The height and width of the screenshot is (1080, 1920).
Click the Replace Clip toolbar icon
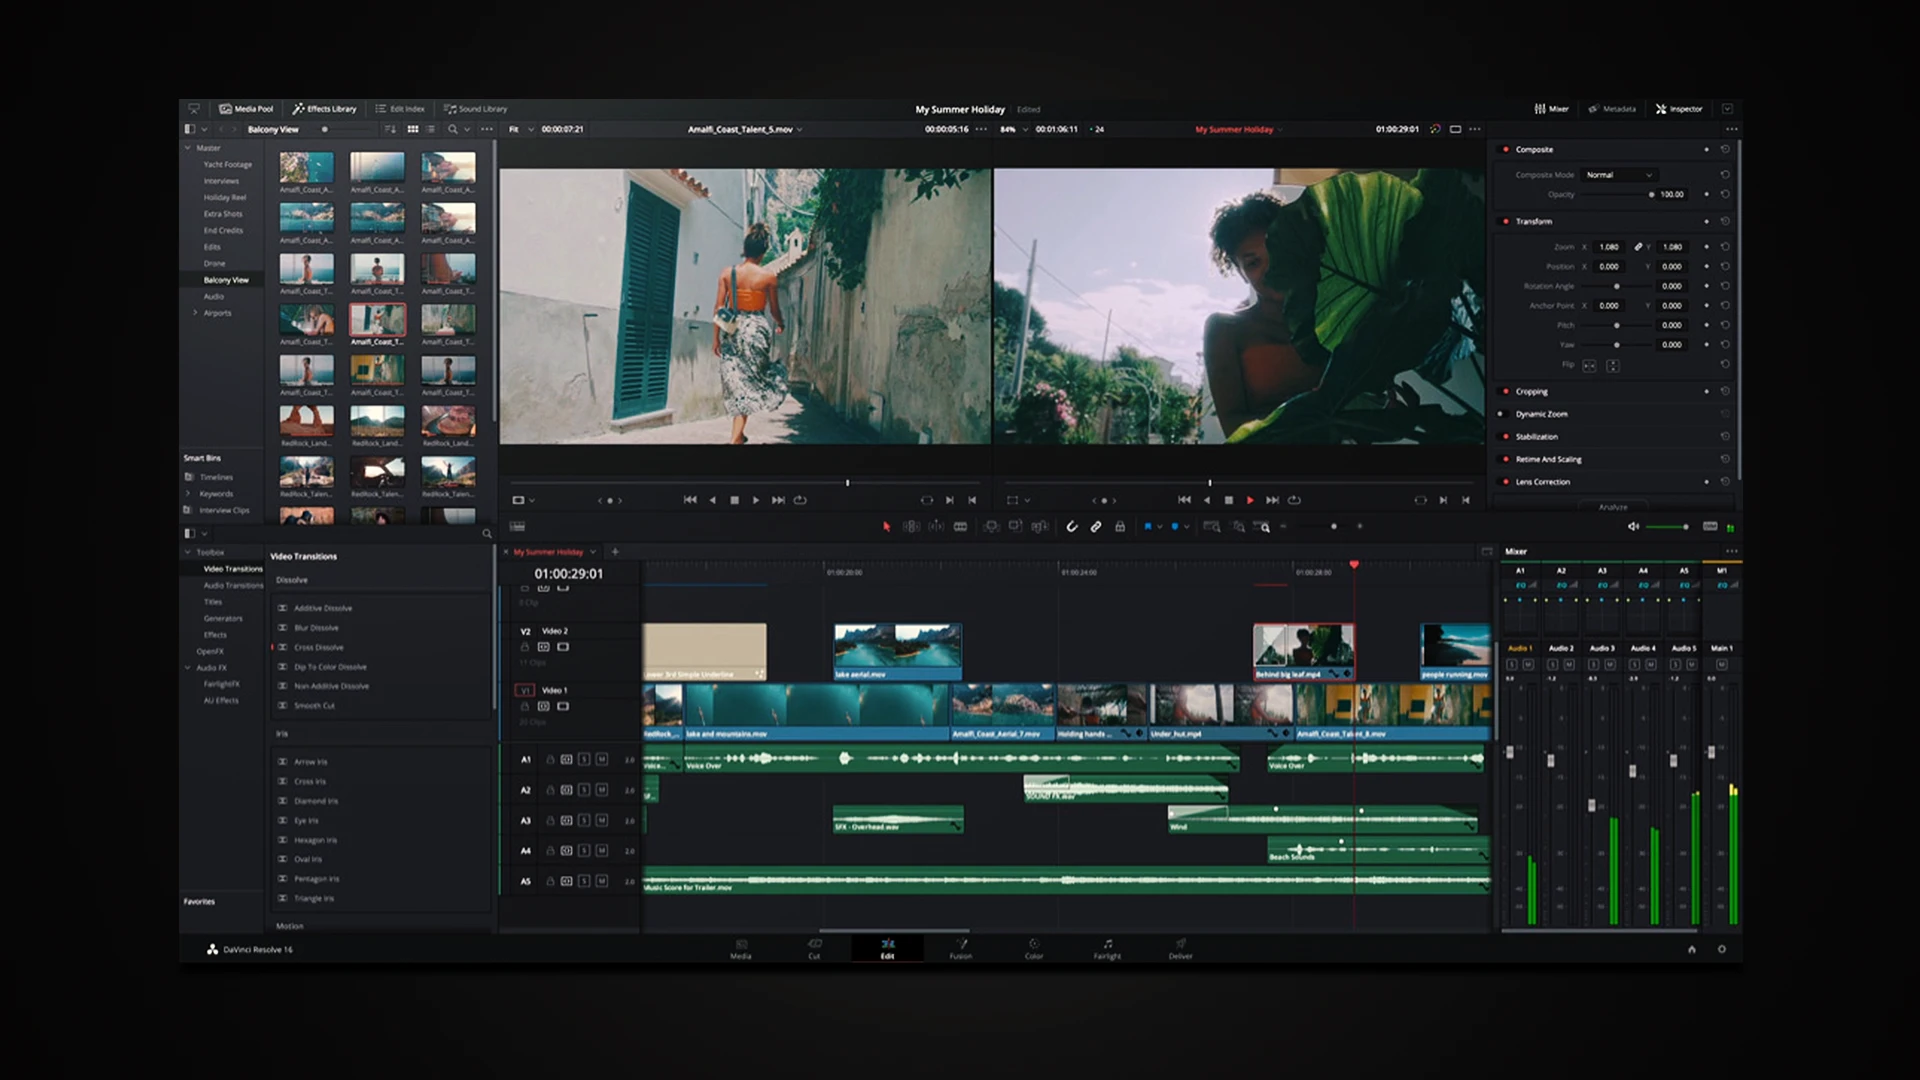1040,527
